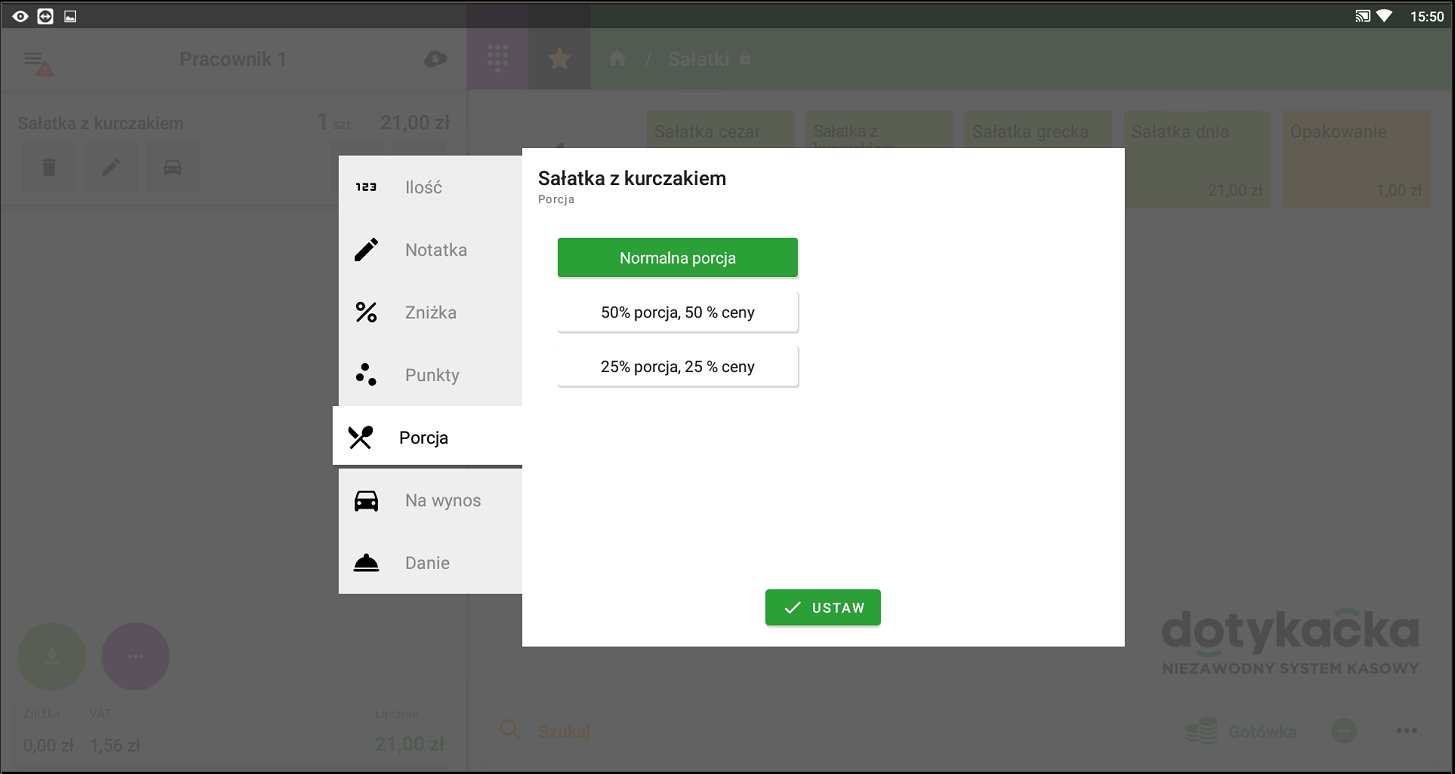Image resolution: width=1455 pixels, height=774 pixels.
Task: Open favorites via the star icon
Action: [x=559, y=59]
